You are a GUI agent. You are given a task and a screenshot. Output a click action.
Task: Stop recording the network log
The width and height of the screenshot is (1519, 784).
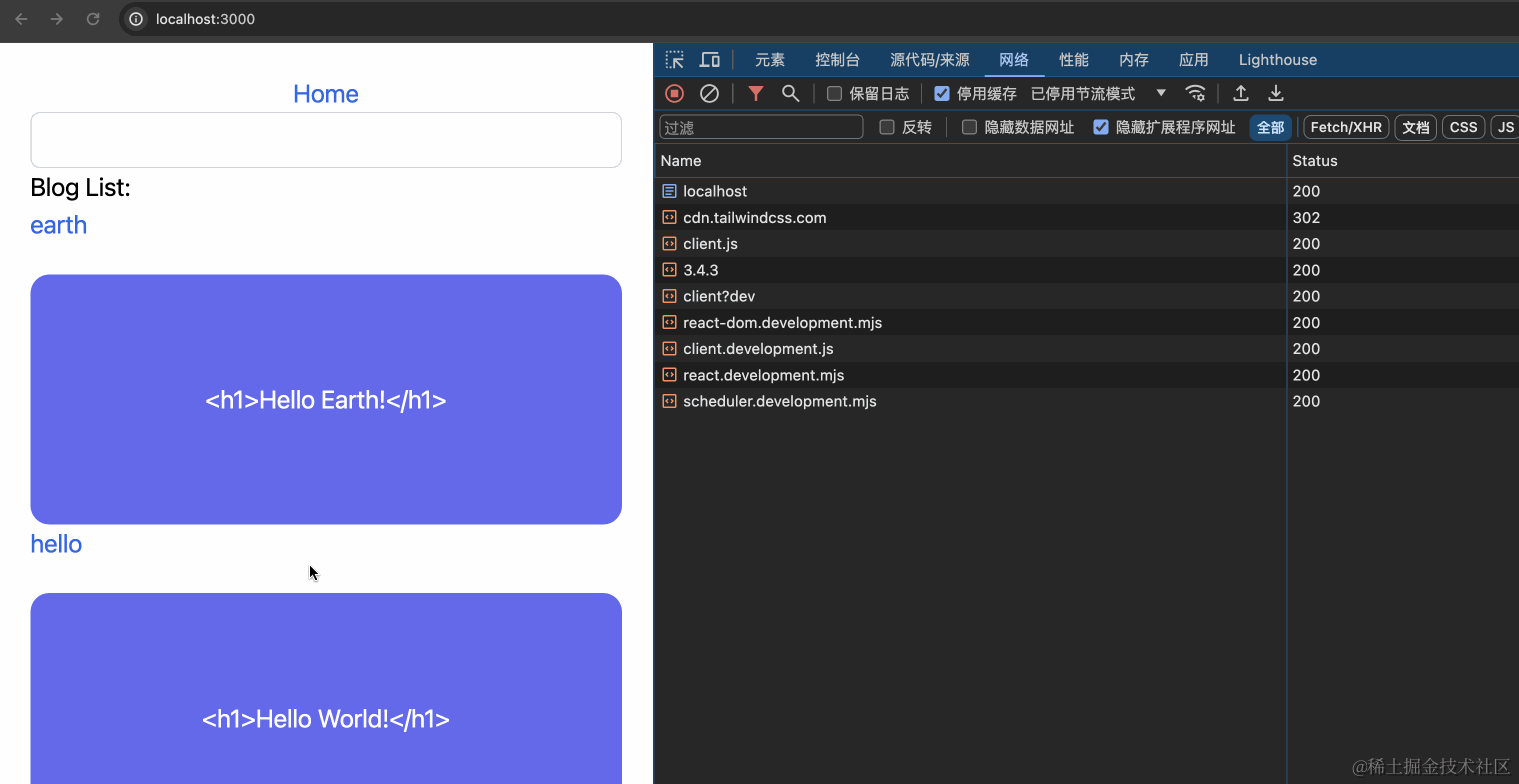pyautogui.click(x=673, y=92)
